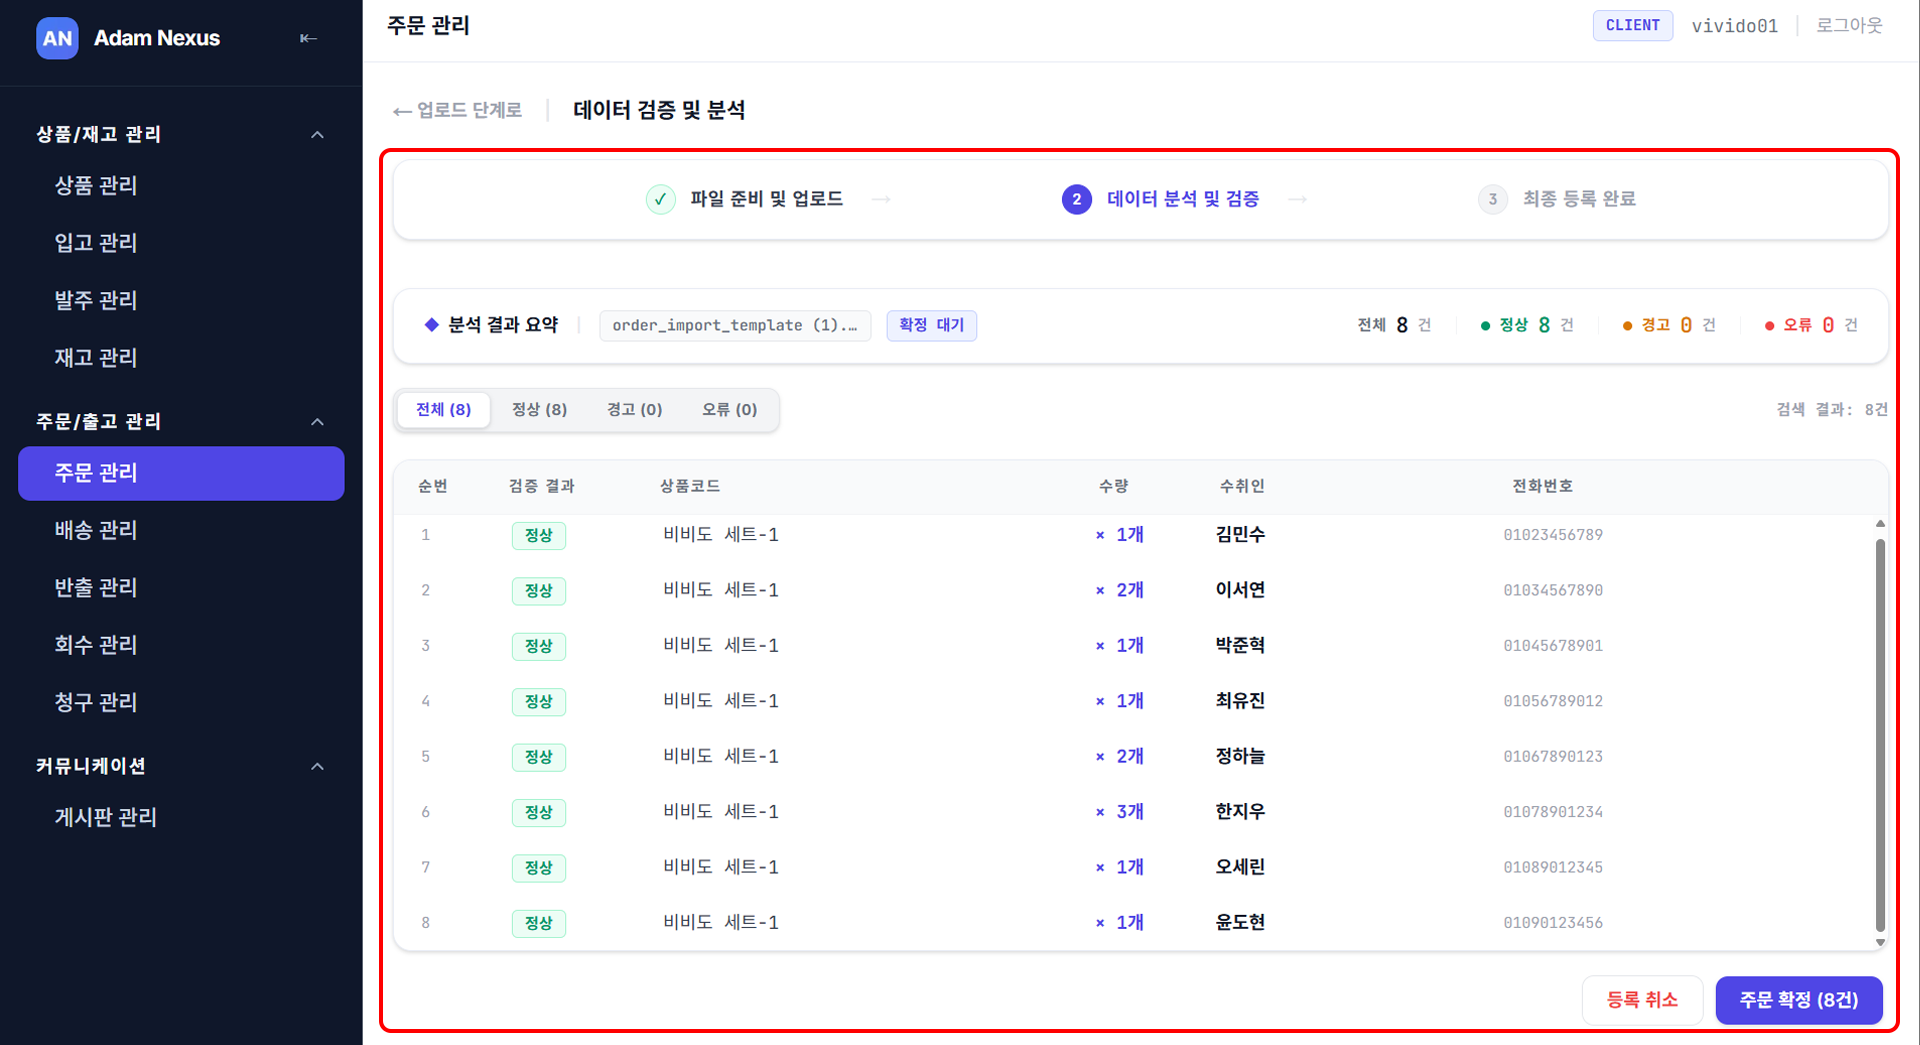Click the 수취인 column header
The height and width of the screenshot is (1045, 1920).
(1242, 486)
